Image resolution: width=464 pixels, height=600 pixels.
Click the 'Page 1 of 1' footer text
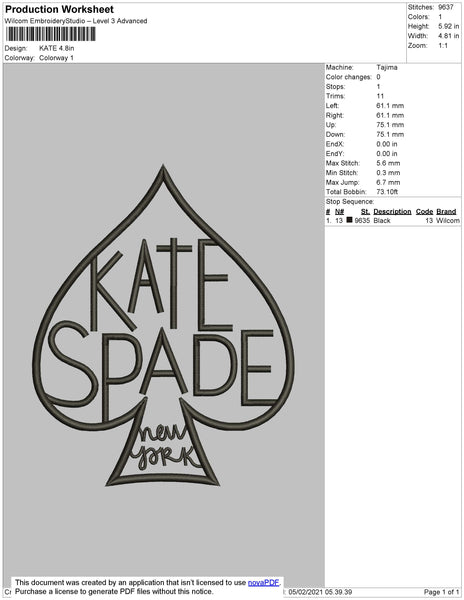(x=441, y=592)
